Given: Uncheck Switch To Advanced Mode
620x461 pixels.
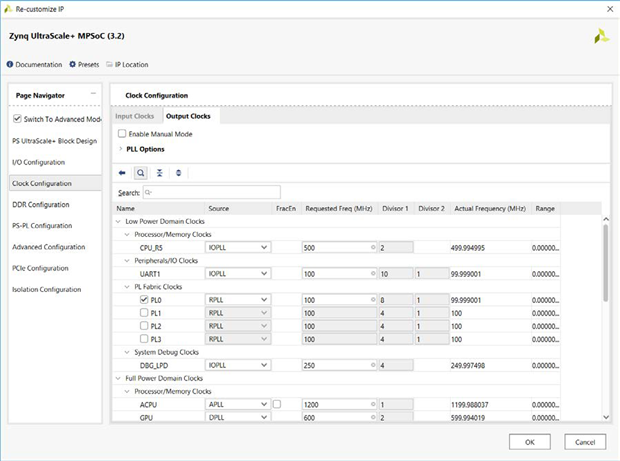Looking at the screenshot, I should [17, 119].
